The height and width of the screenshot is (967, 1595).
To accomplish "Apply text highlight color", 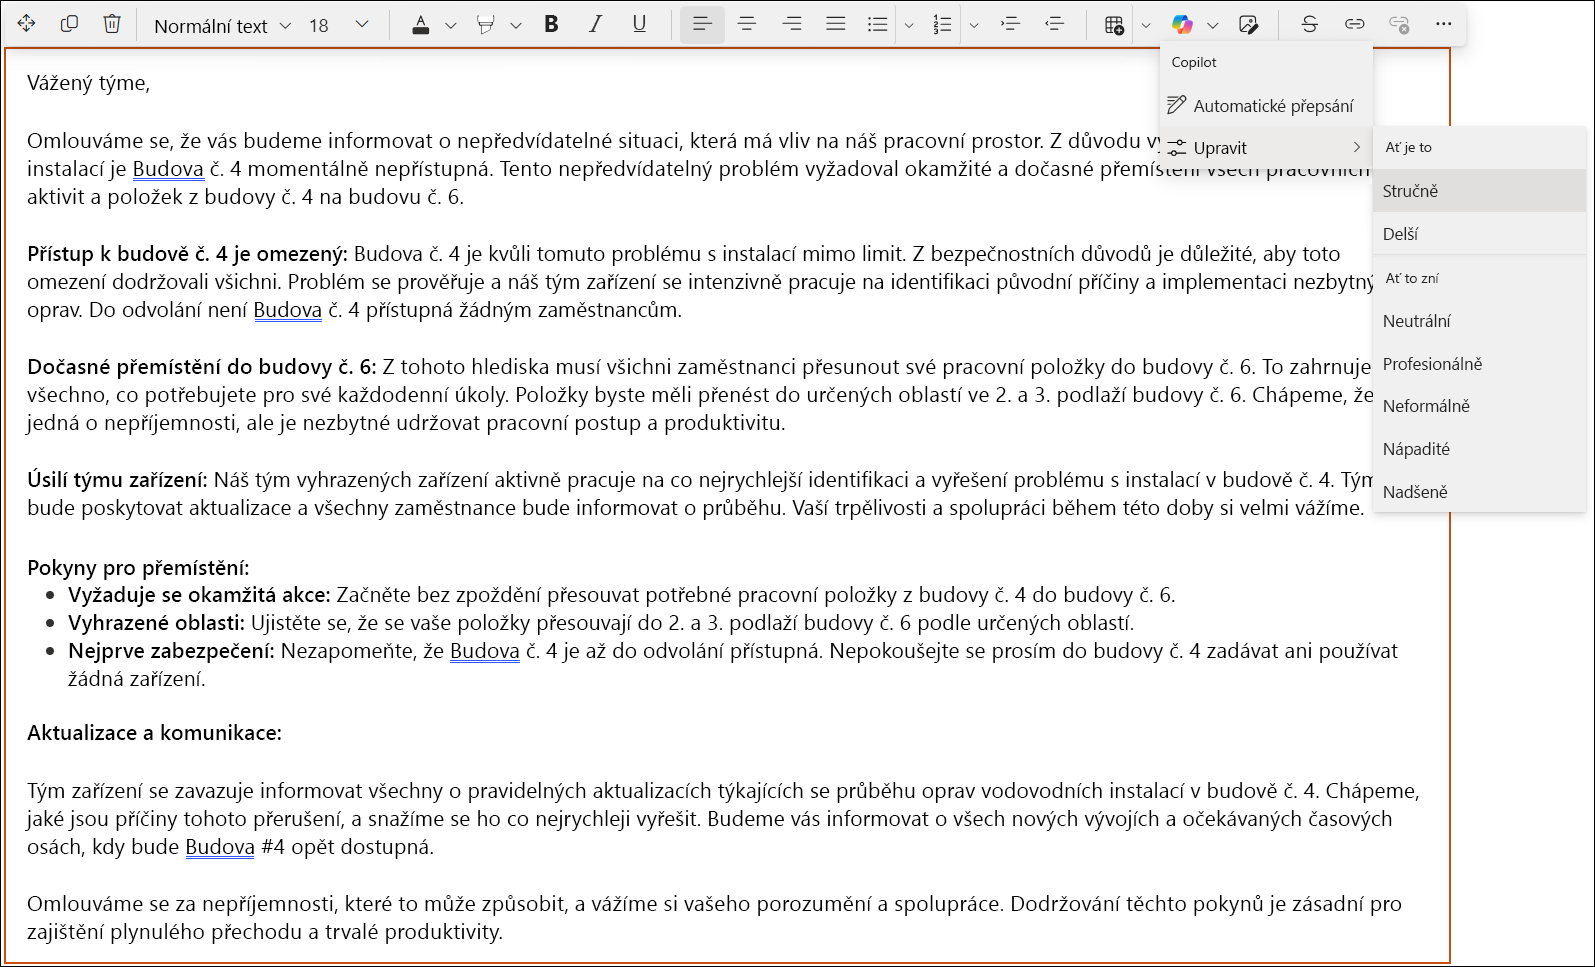I will tap(486, 25).
